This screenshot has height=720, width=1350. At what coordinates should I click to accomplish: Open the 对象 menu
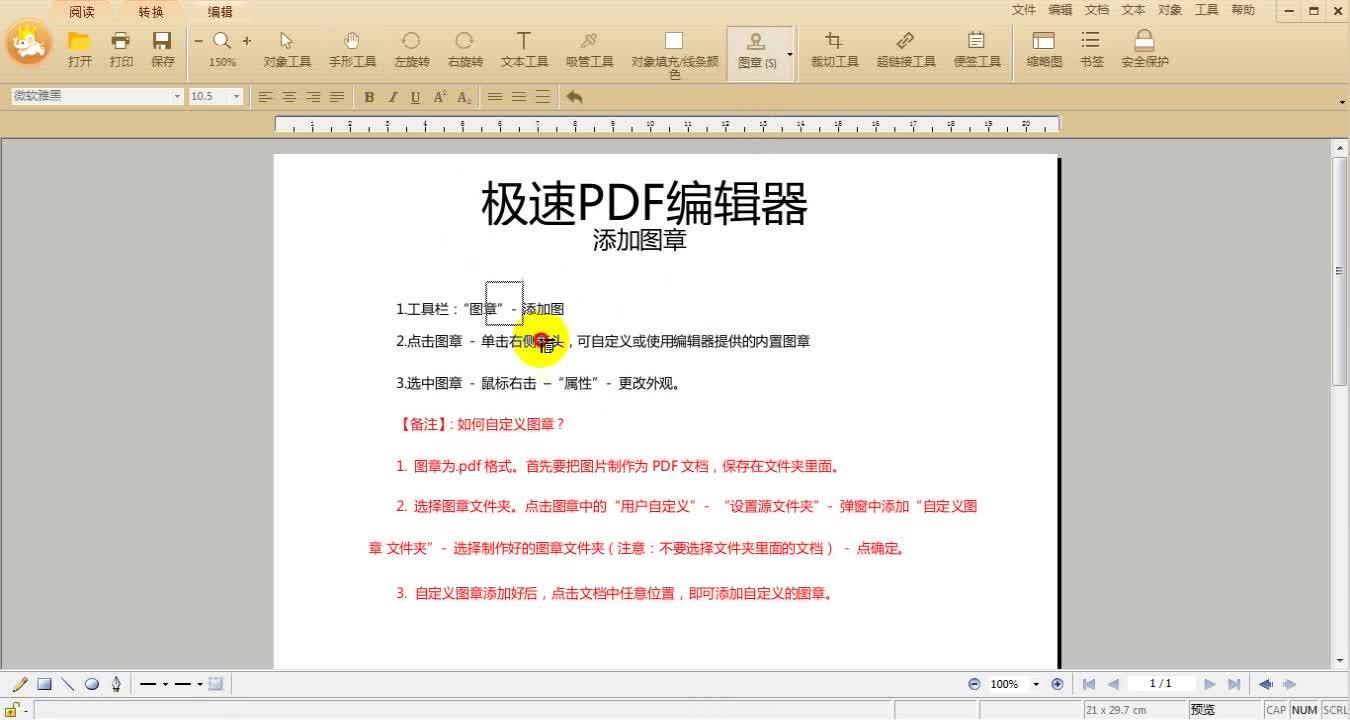(x=1170, y=10)
